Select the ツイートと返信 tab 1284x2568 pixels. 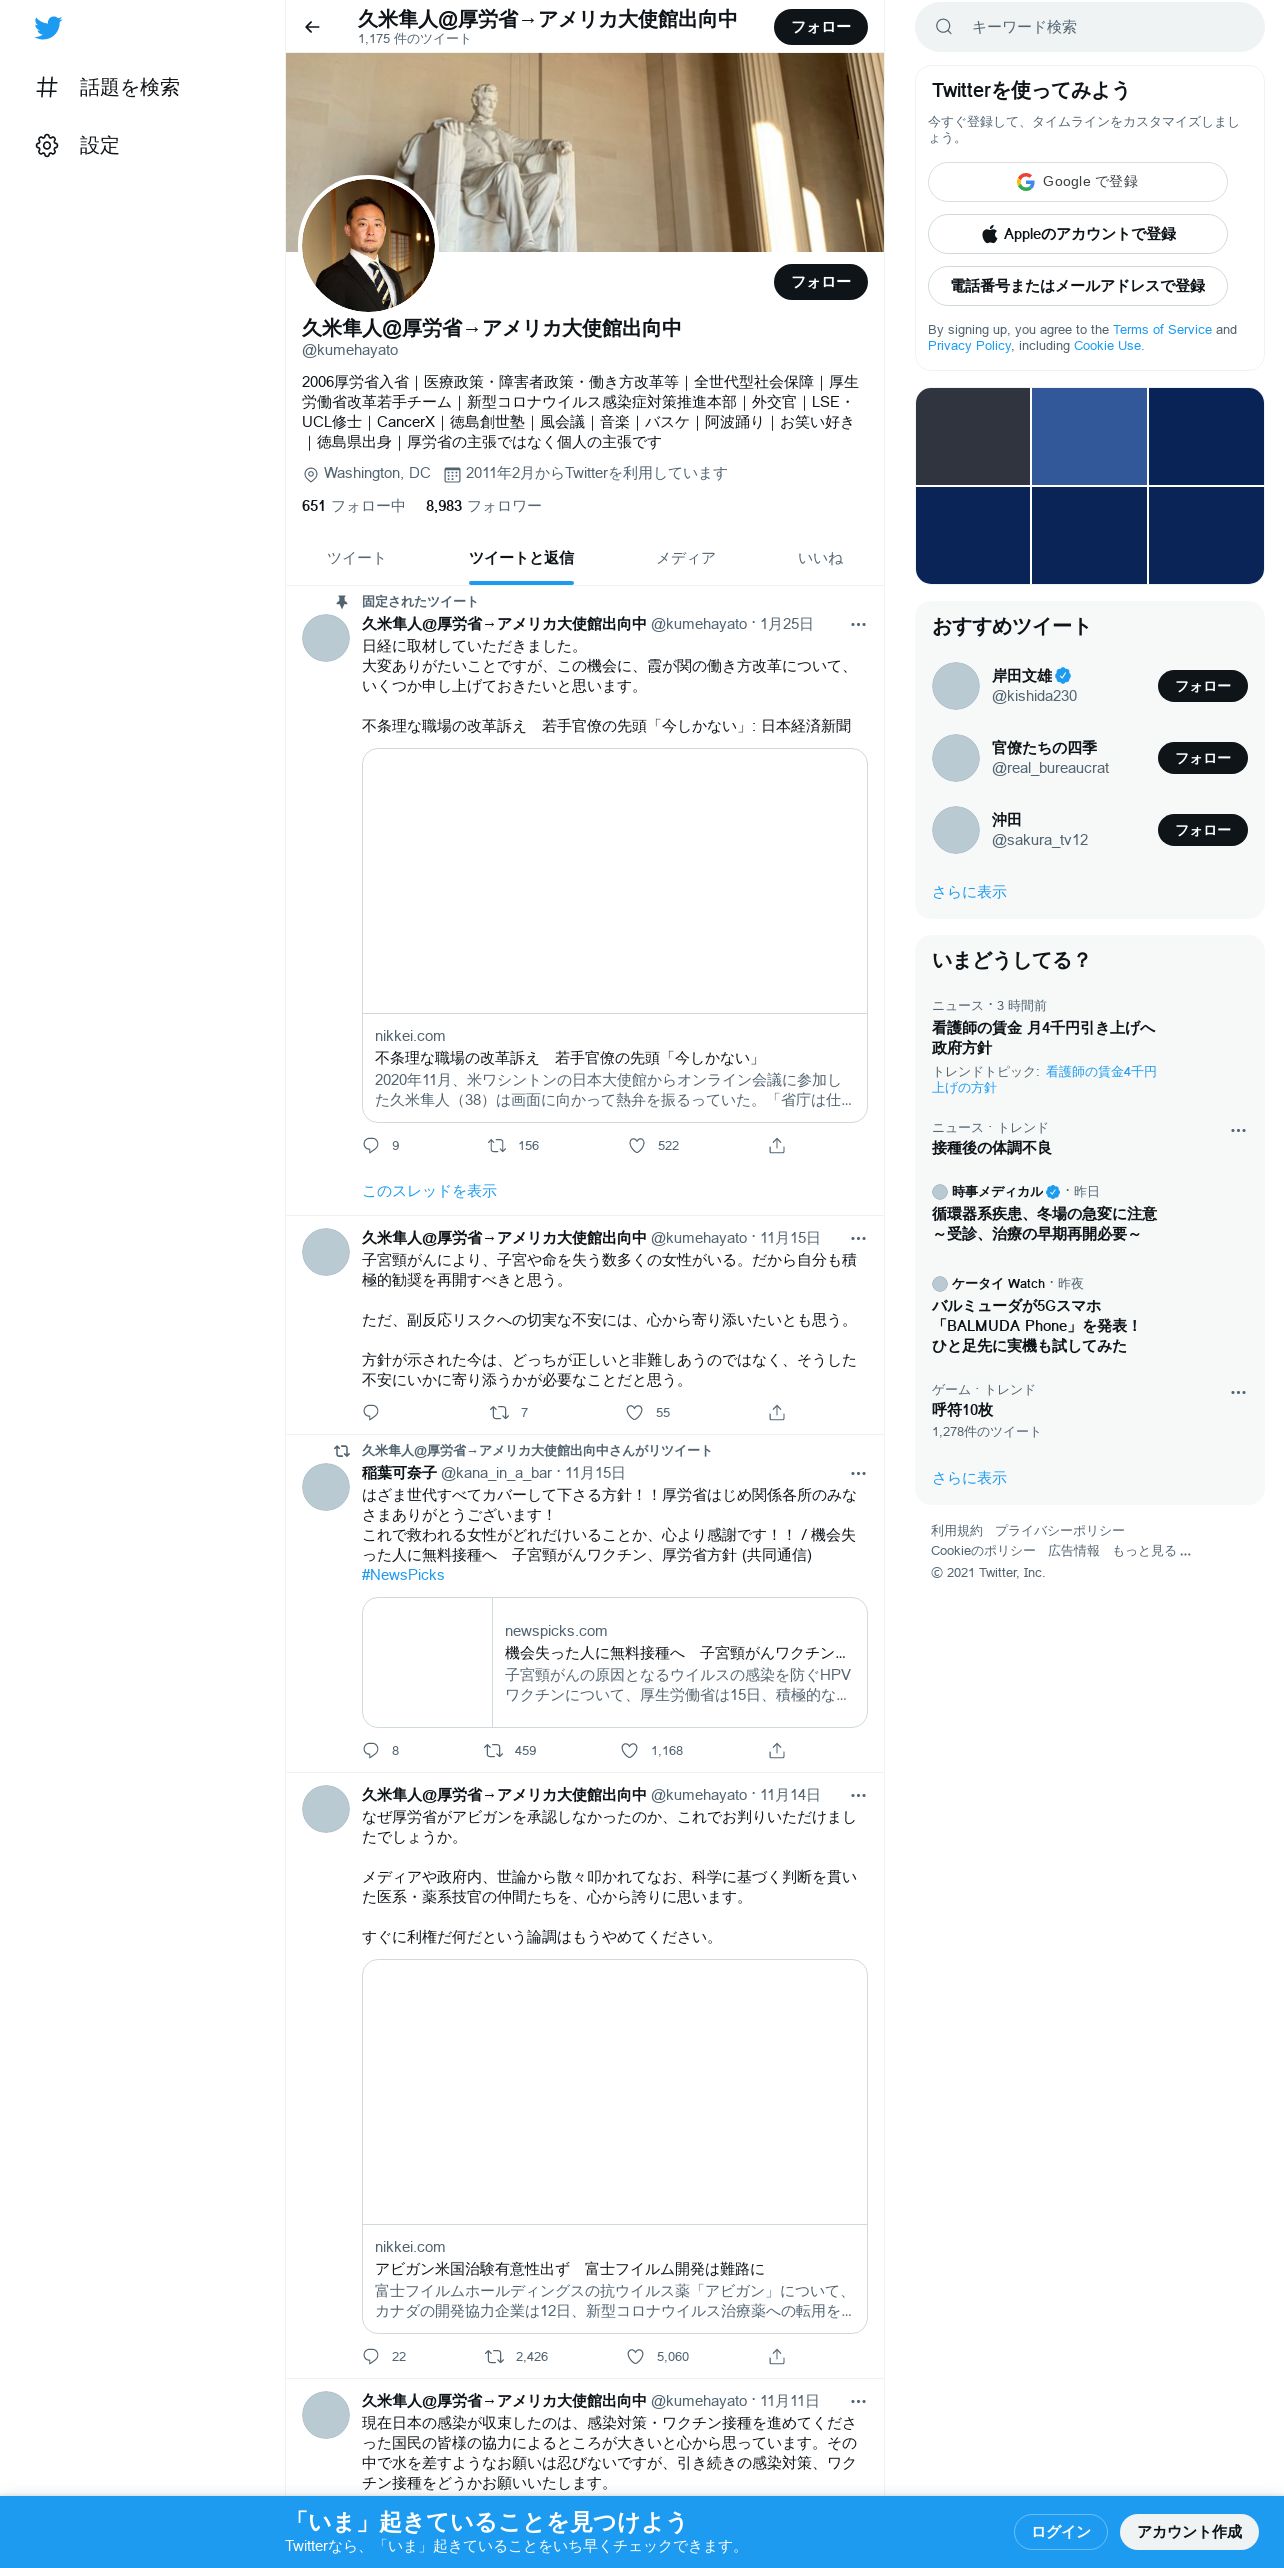tap(521, 558)
